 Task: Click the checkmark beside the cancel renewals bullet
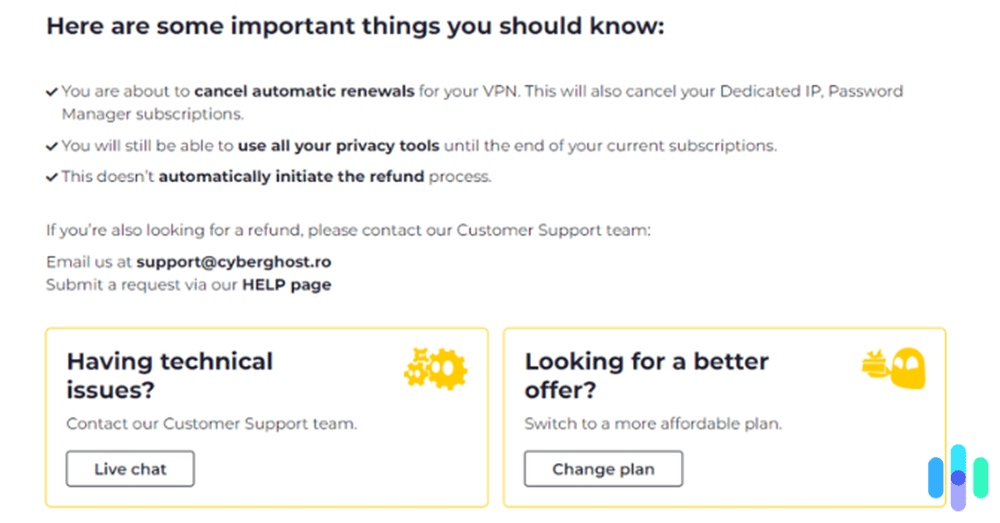pyautogui.click(x=52, y=92)
